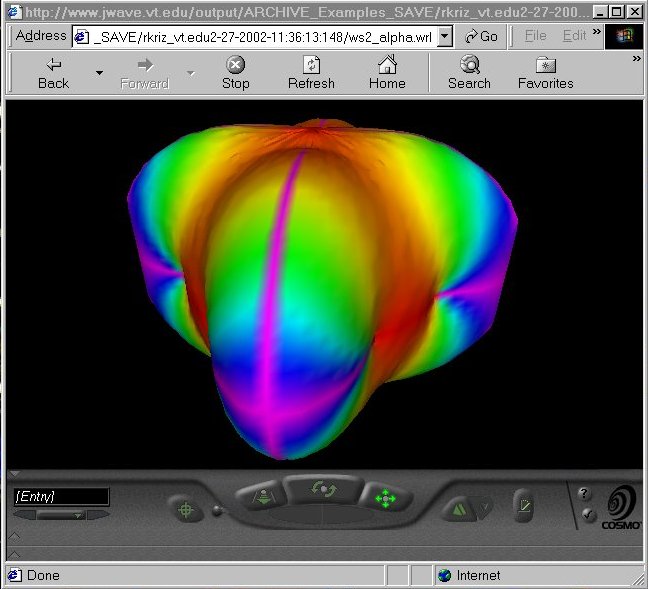Show more toolbar buttons chevron
Image resolution: width=648 pixels, height=589 pixels.
click(x=637, y=59)
